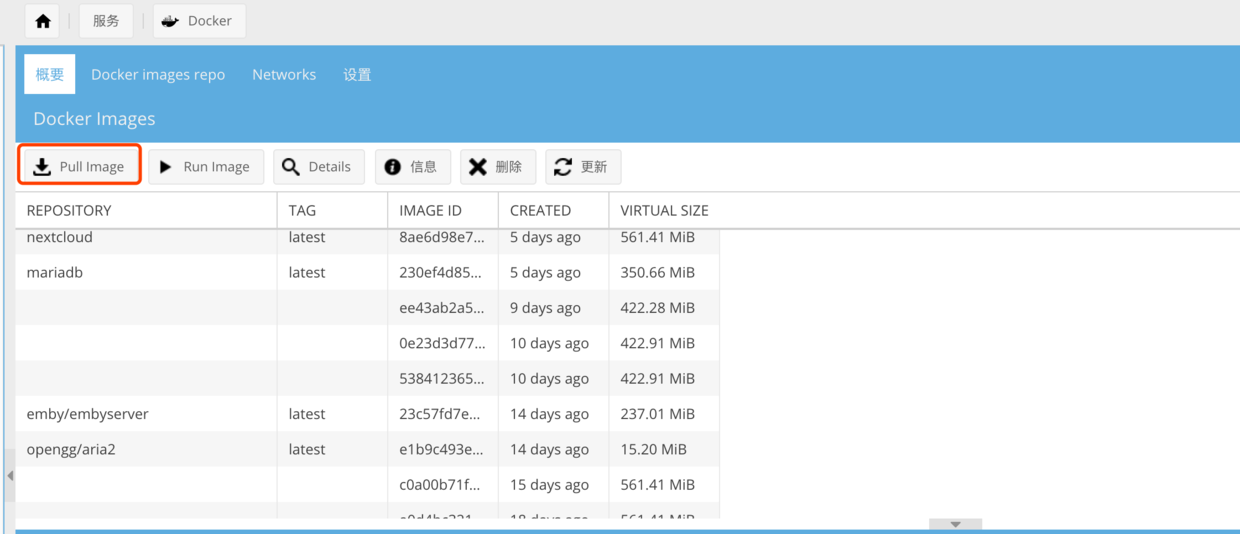The image size is (1240, 534).
Task: Select the emby/embyserver repository row
Action: click(367, 414)
